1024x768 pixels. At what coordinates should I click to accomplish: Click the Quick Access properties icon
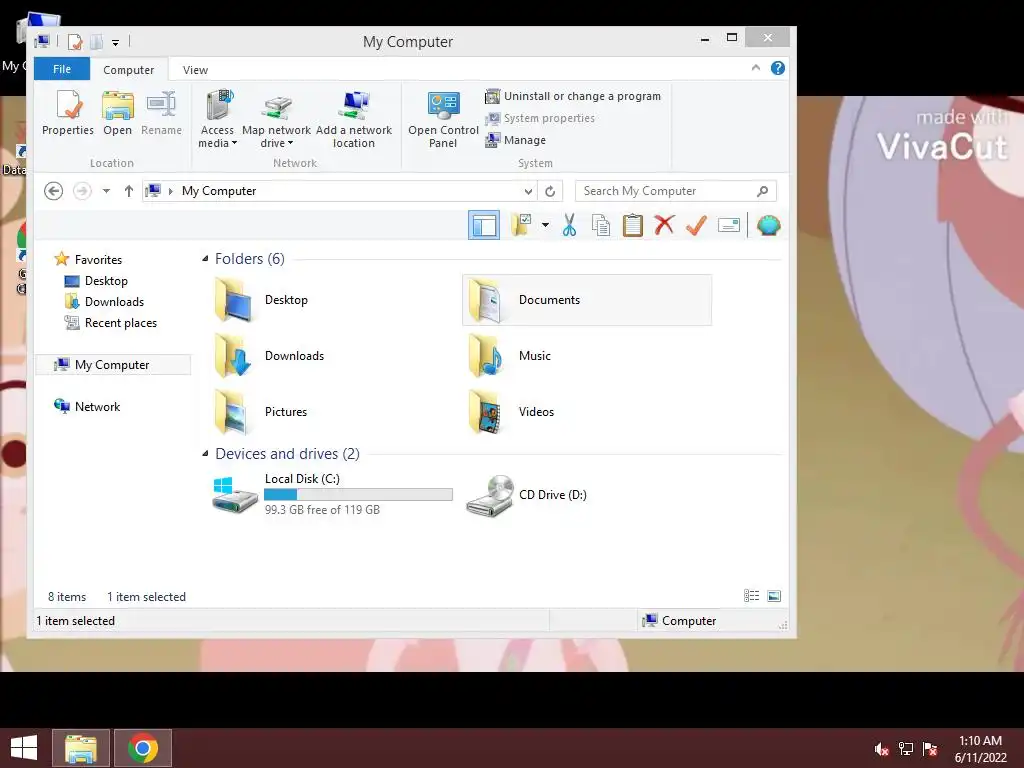[x=75, y=42]
